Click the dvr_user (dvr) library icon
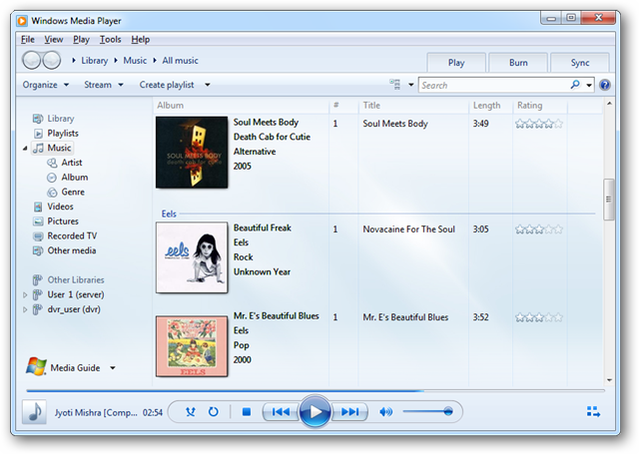 point(37,309)
